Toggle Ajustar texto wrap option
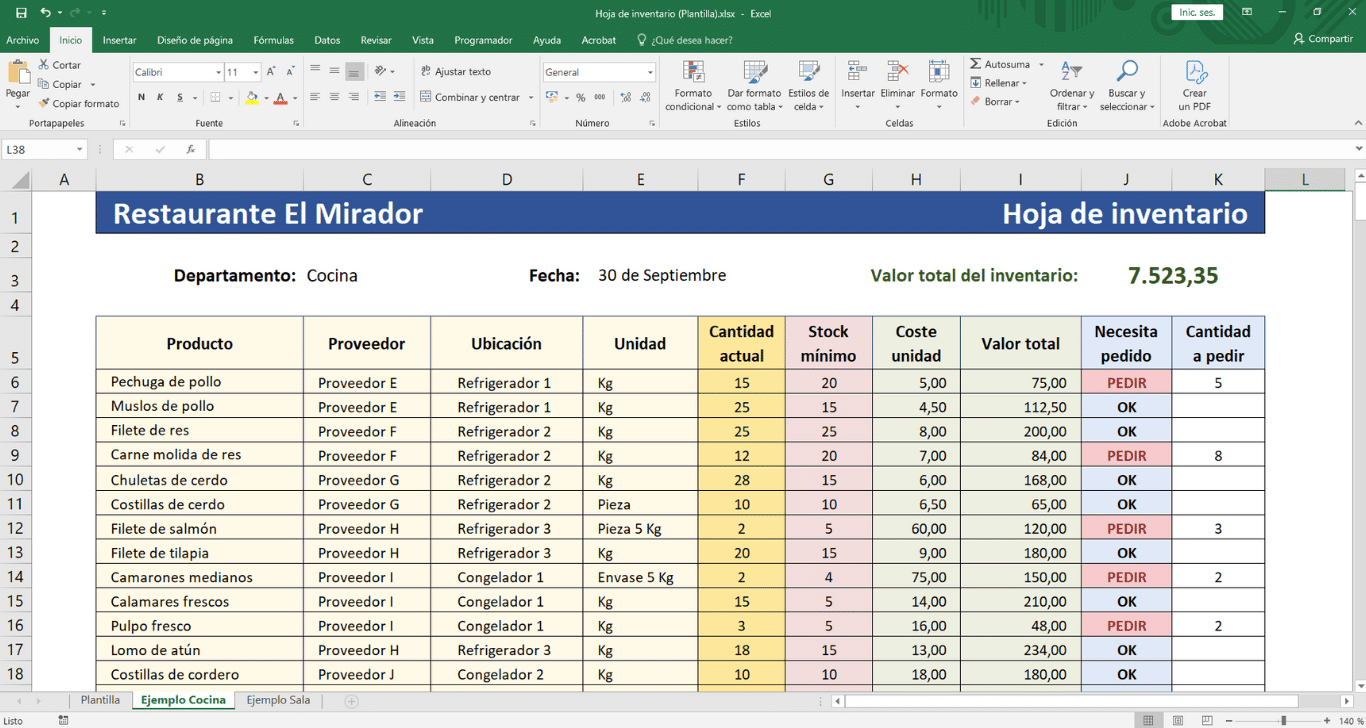Screen dimensions: 1366x728 [455, 72]
